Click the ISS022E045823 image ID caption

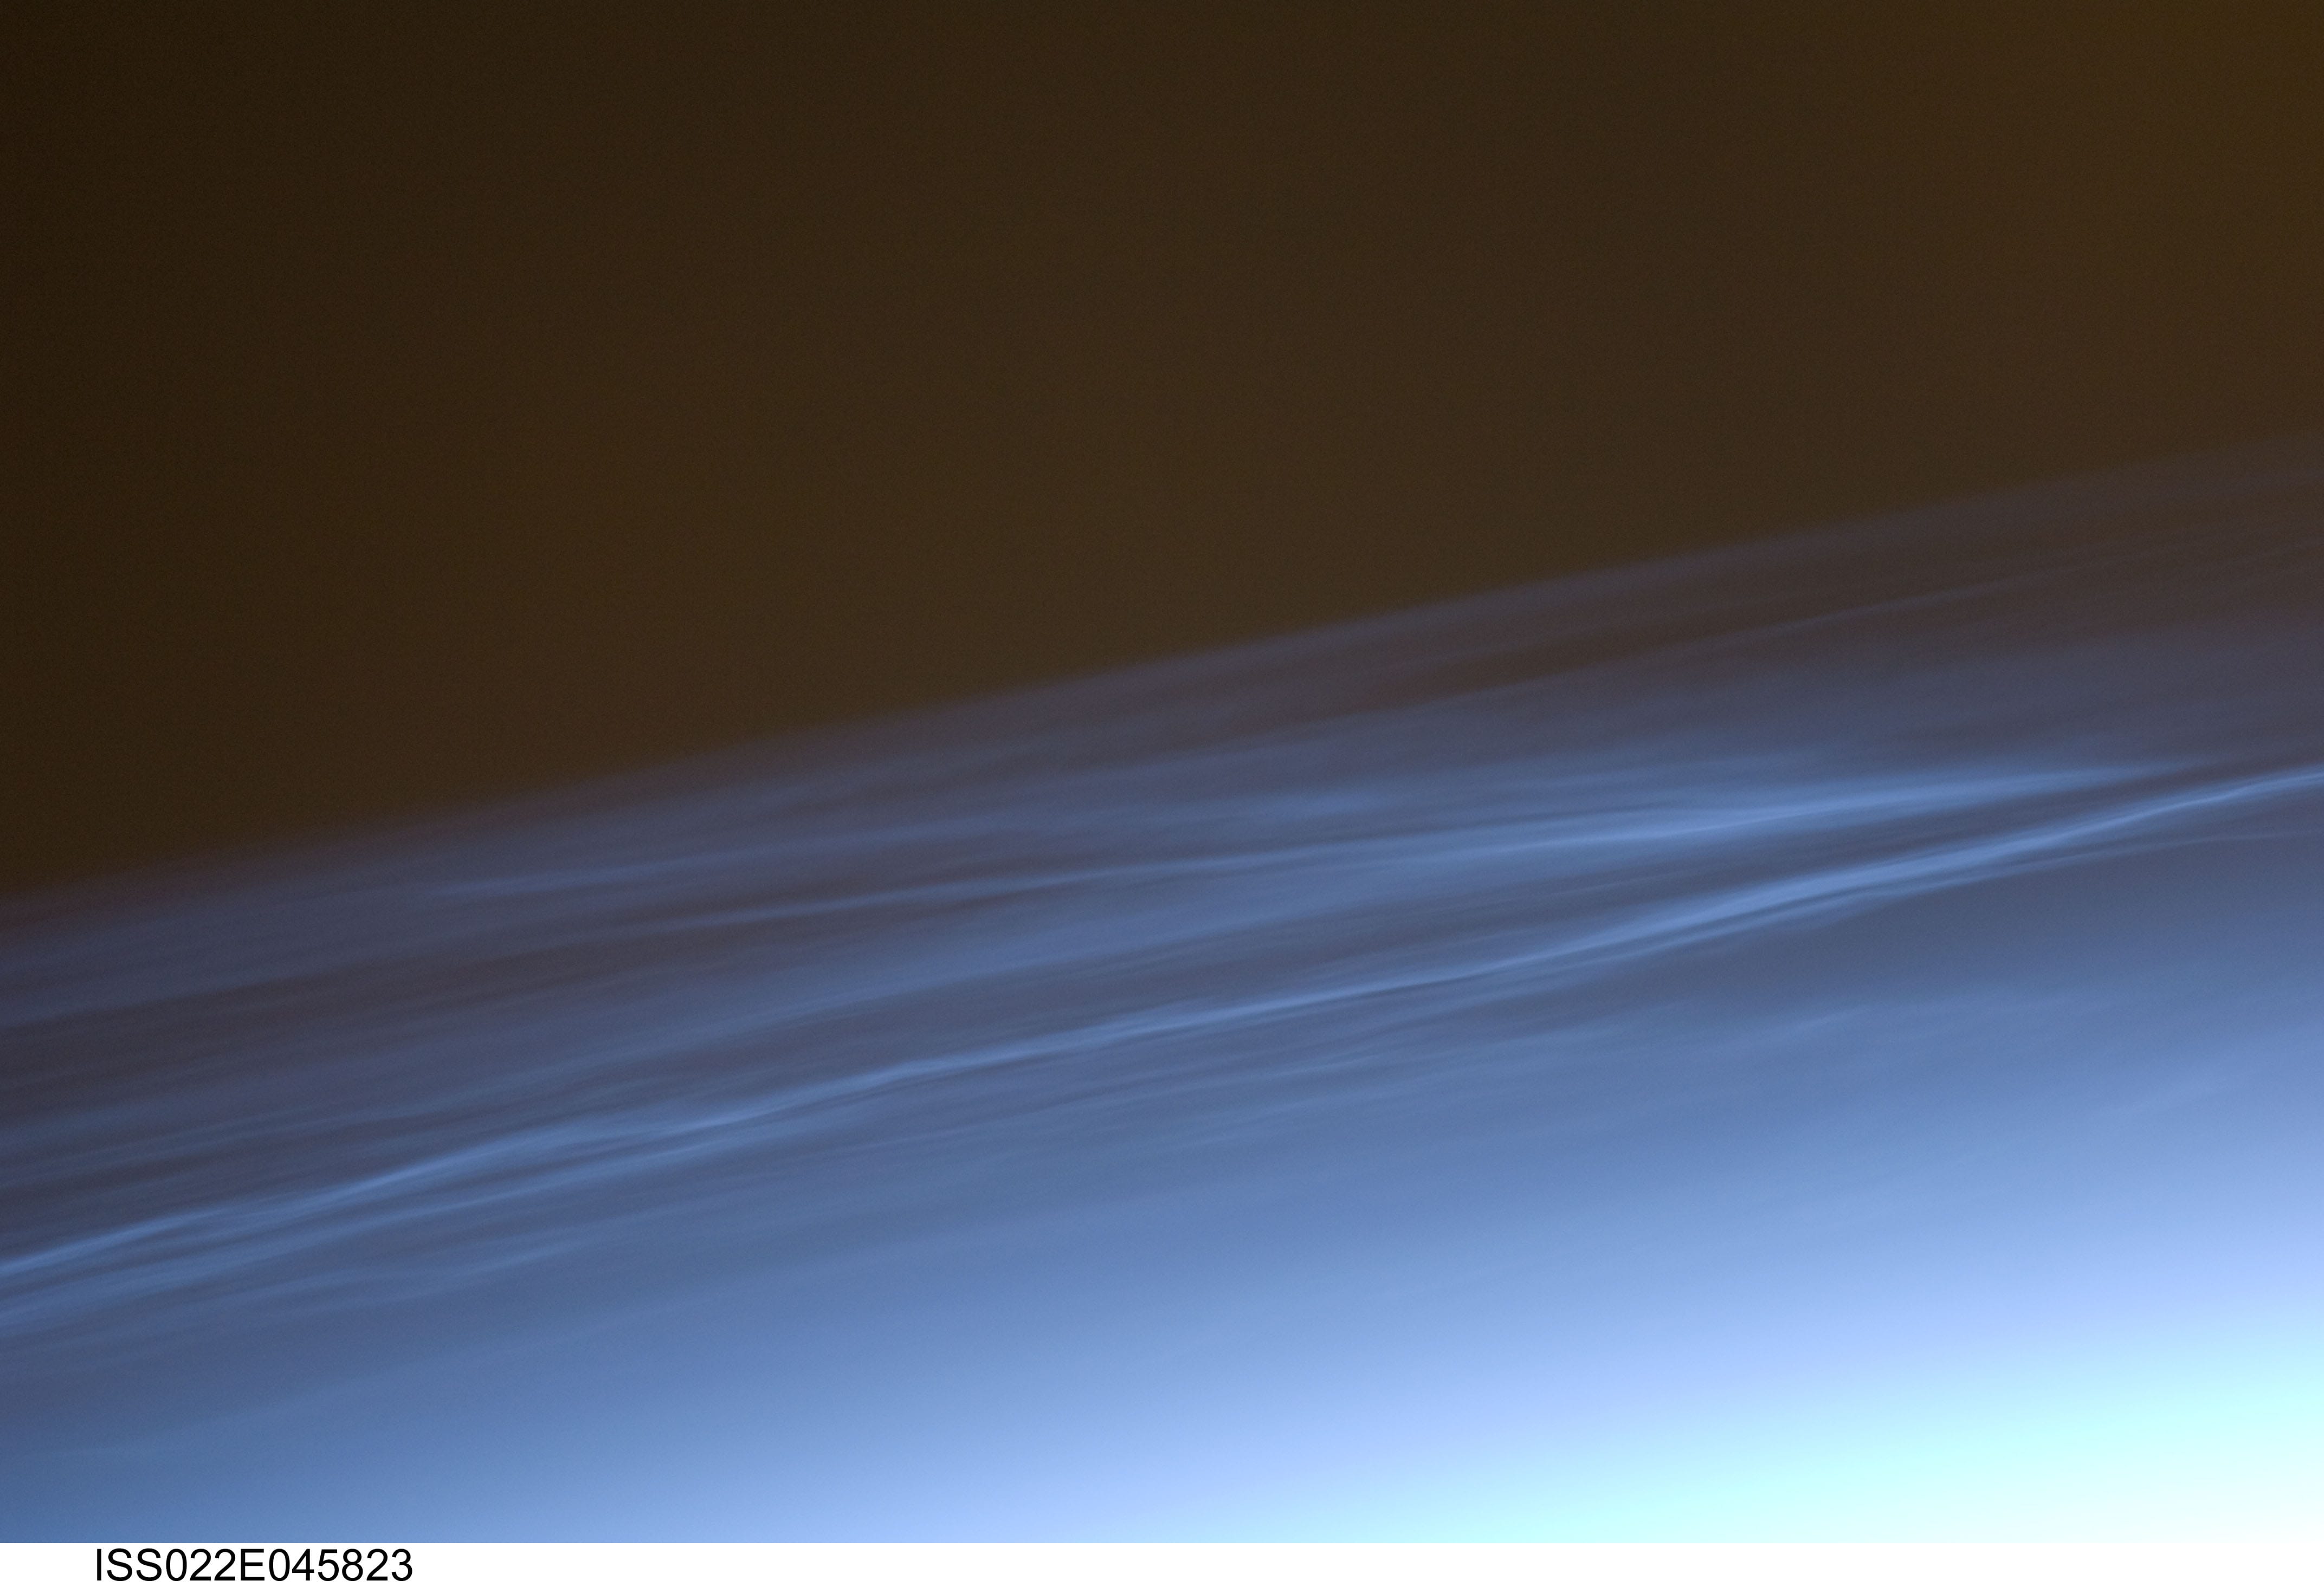tap(253, 1565)
